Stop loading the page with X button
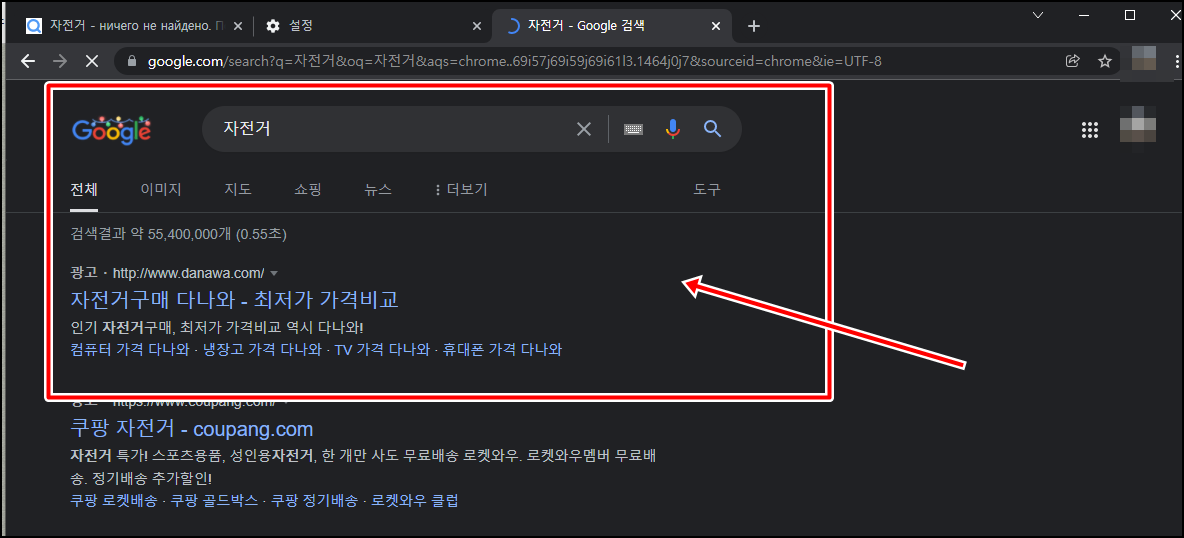 (92, 61)
